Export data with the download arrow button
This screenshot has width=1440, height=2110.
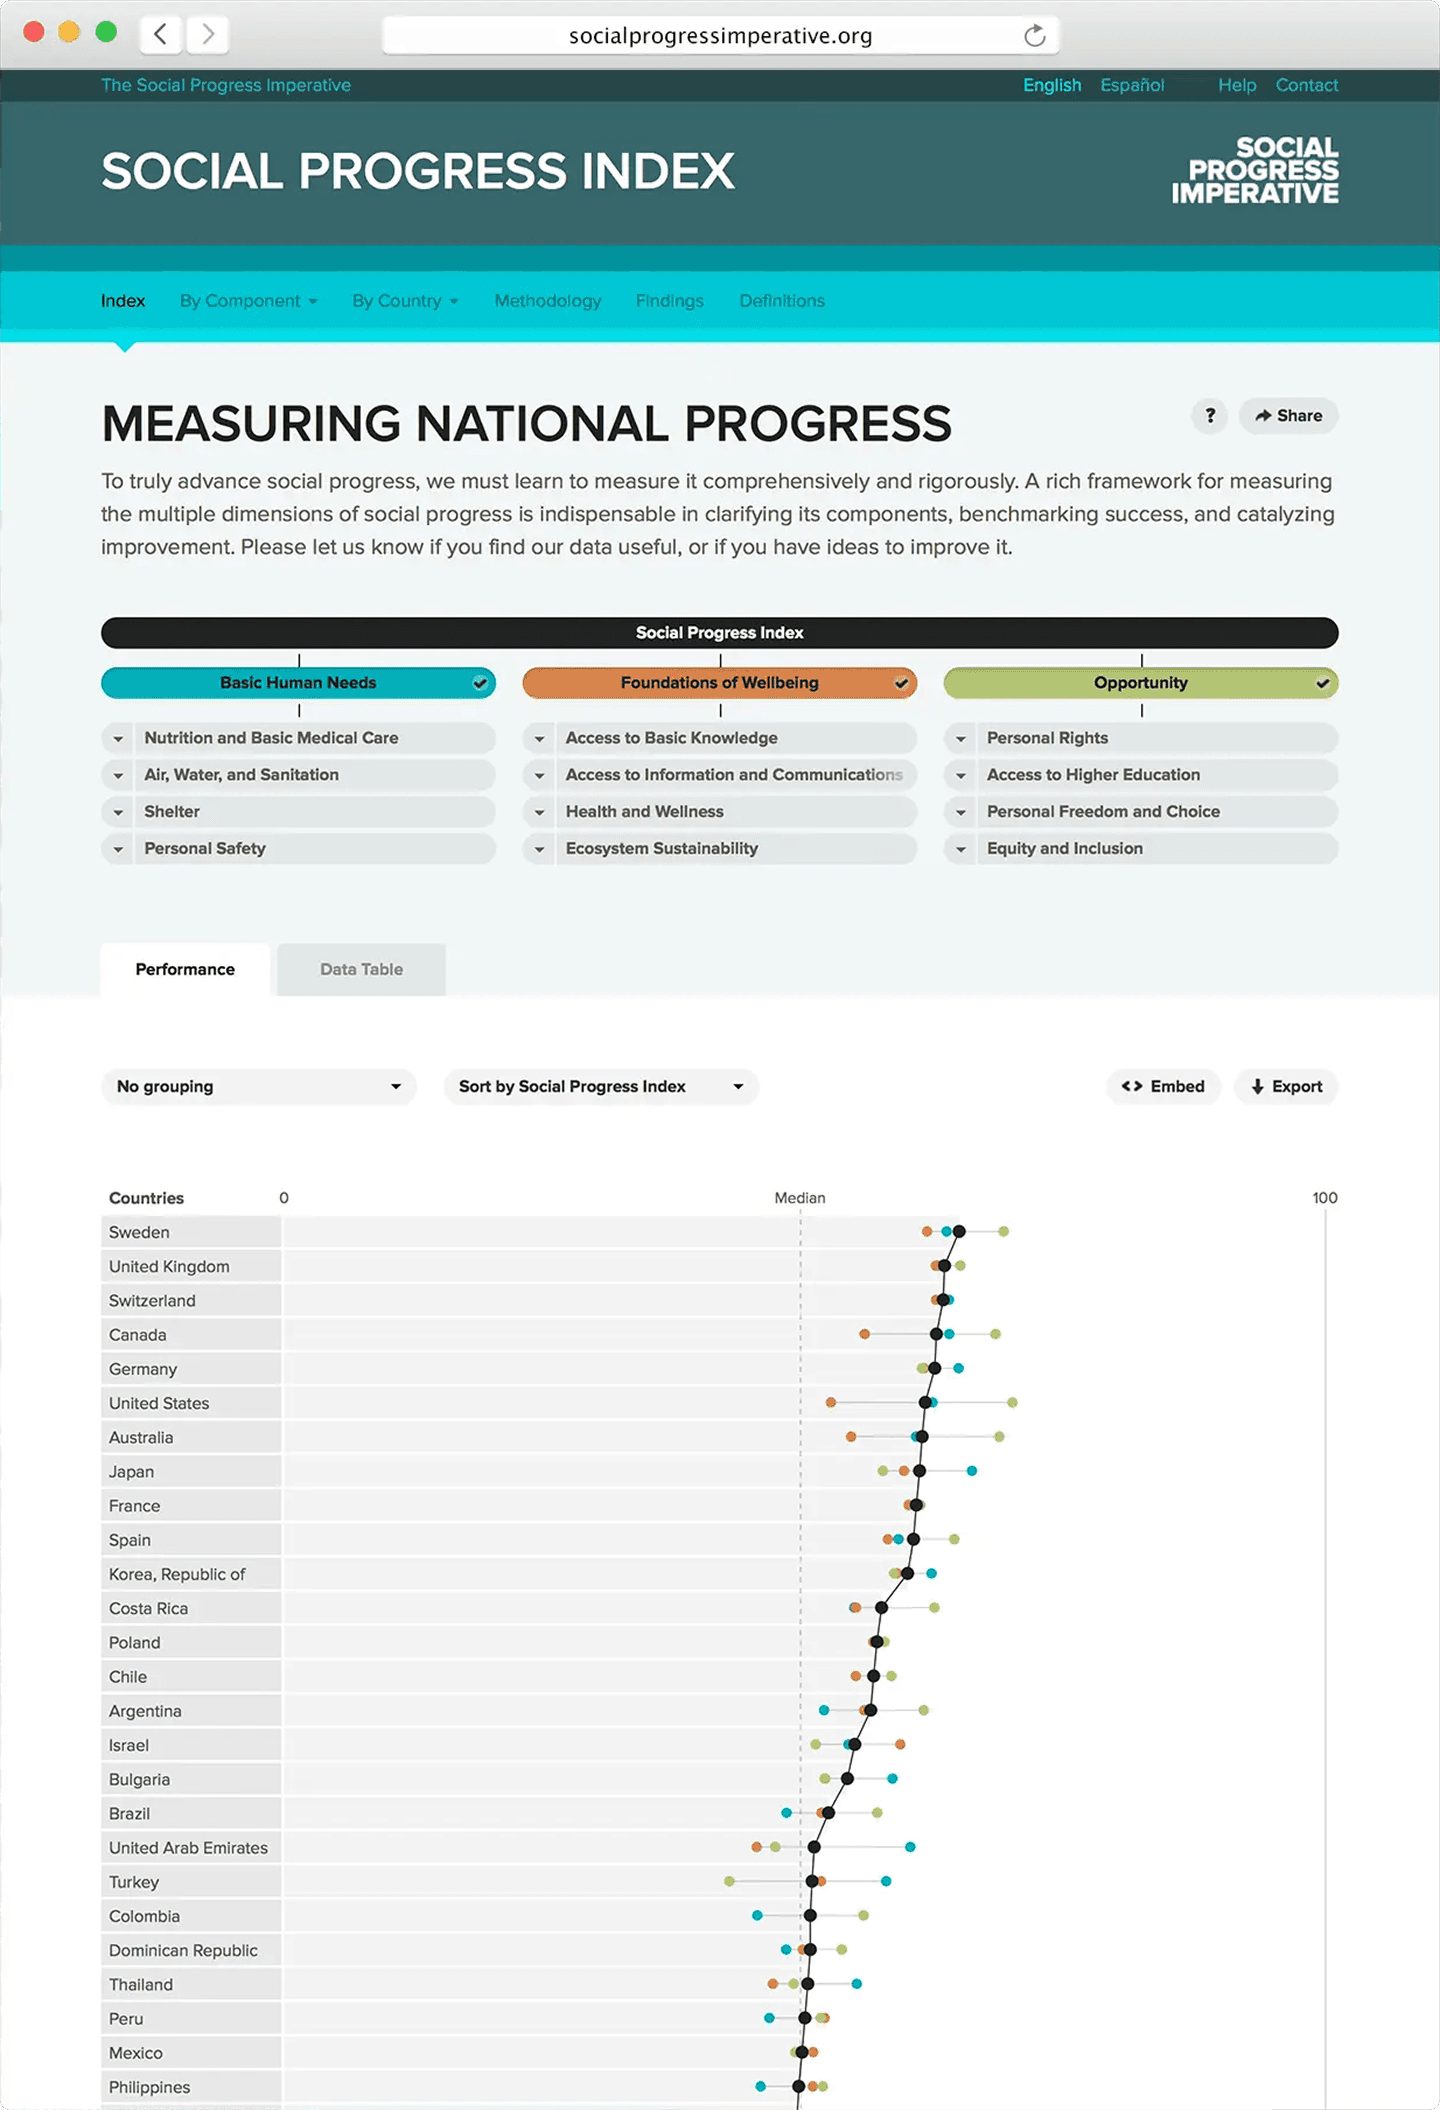[1286, 1087]
